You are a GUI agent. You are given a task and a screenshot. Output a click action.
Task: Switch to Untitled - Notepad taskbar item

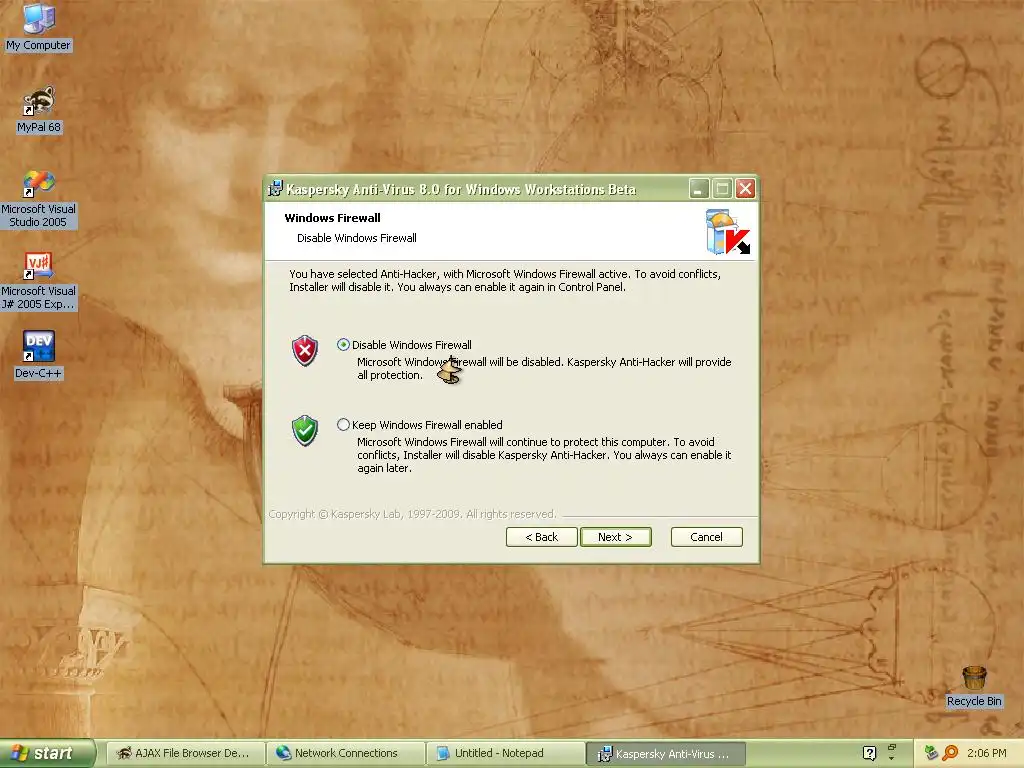coord(505,753)
